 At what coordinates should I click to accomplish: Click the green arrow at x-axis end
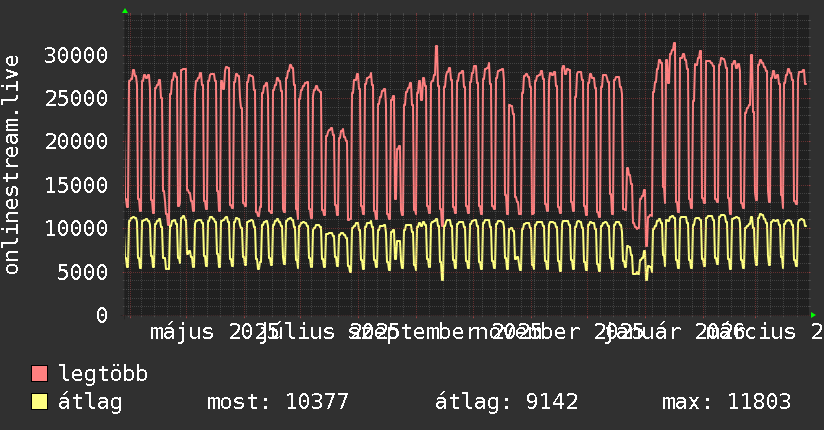(813, 315)
